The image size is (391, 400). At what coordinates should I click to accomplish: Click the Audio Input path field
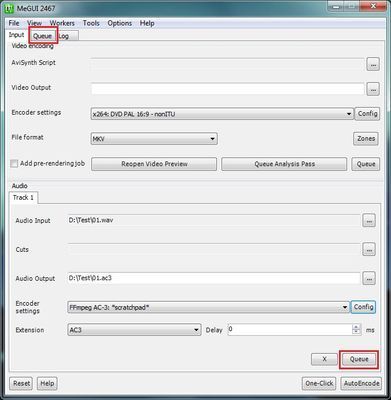click(214, 220)
